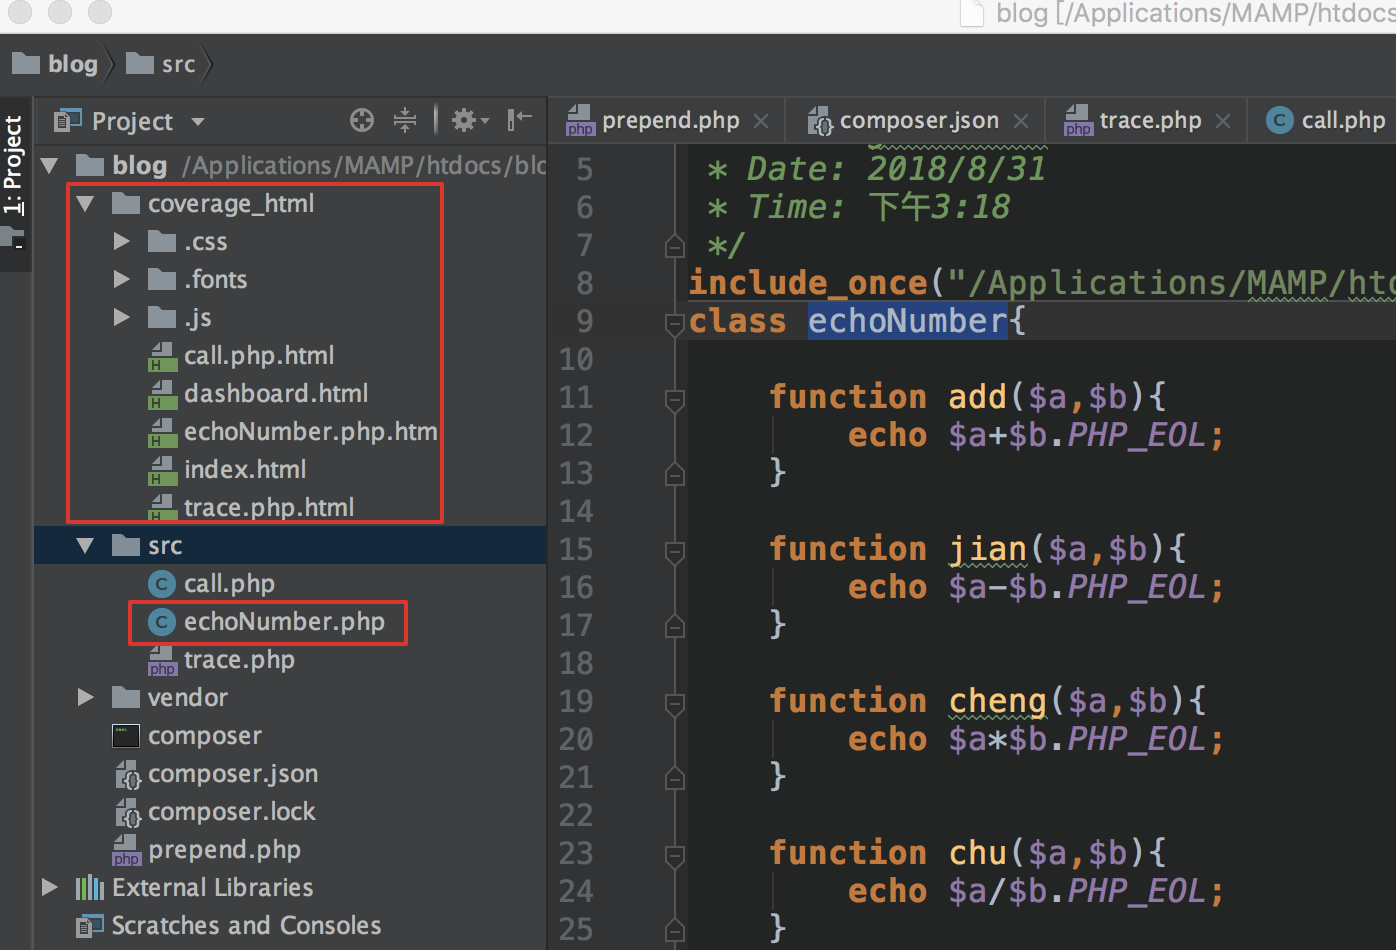Viewport: 1396px width, 950px height.
Task: Click the class icon beside echoNumber.php
Action: (161, 622)
